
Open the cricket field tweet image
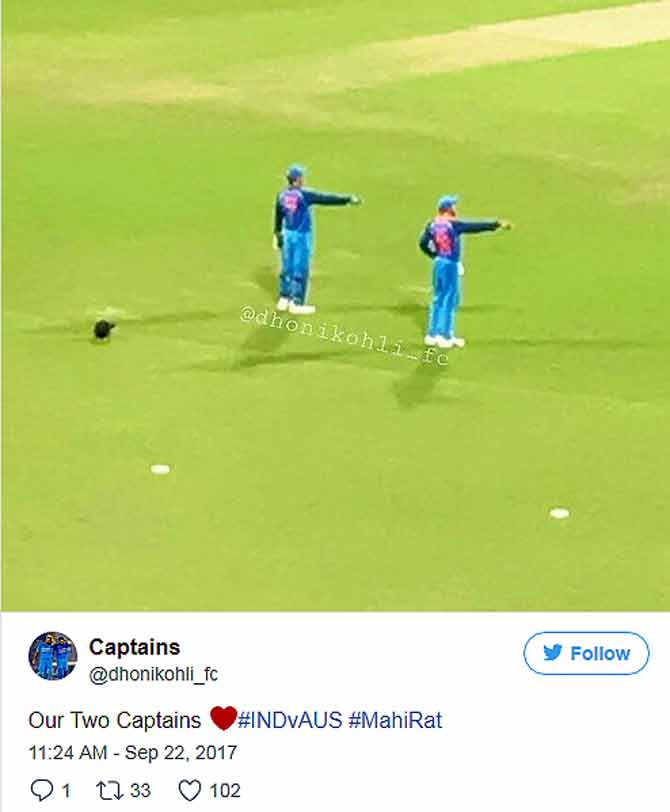[x=335, y=306]
